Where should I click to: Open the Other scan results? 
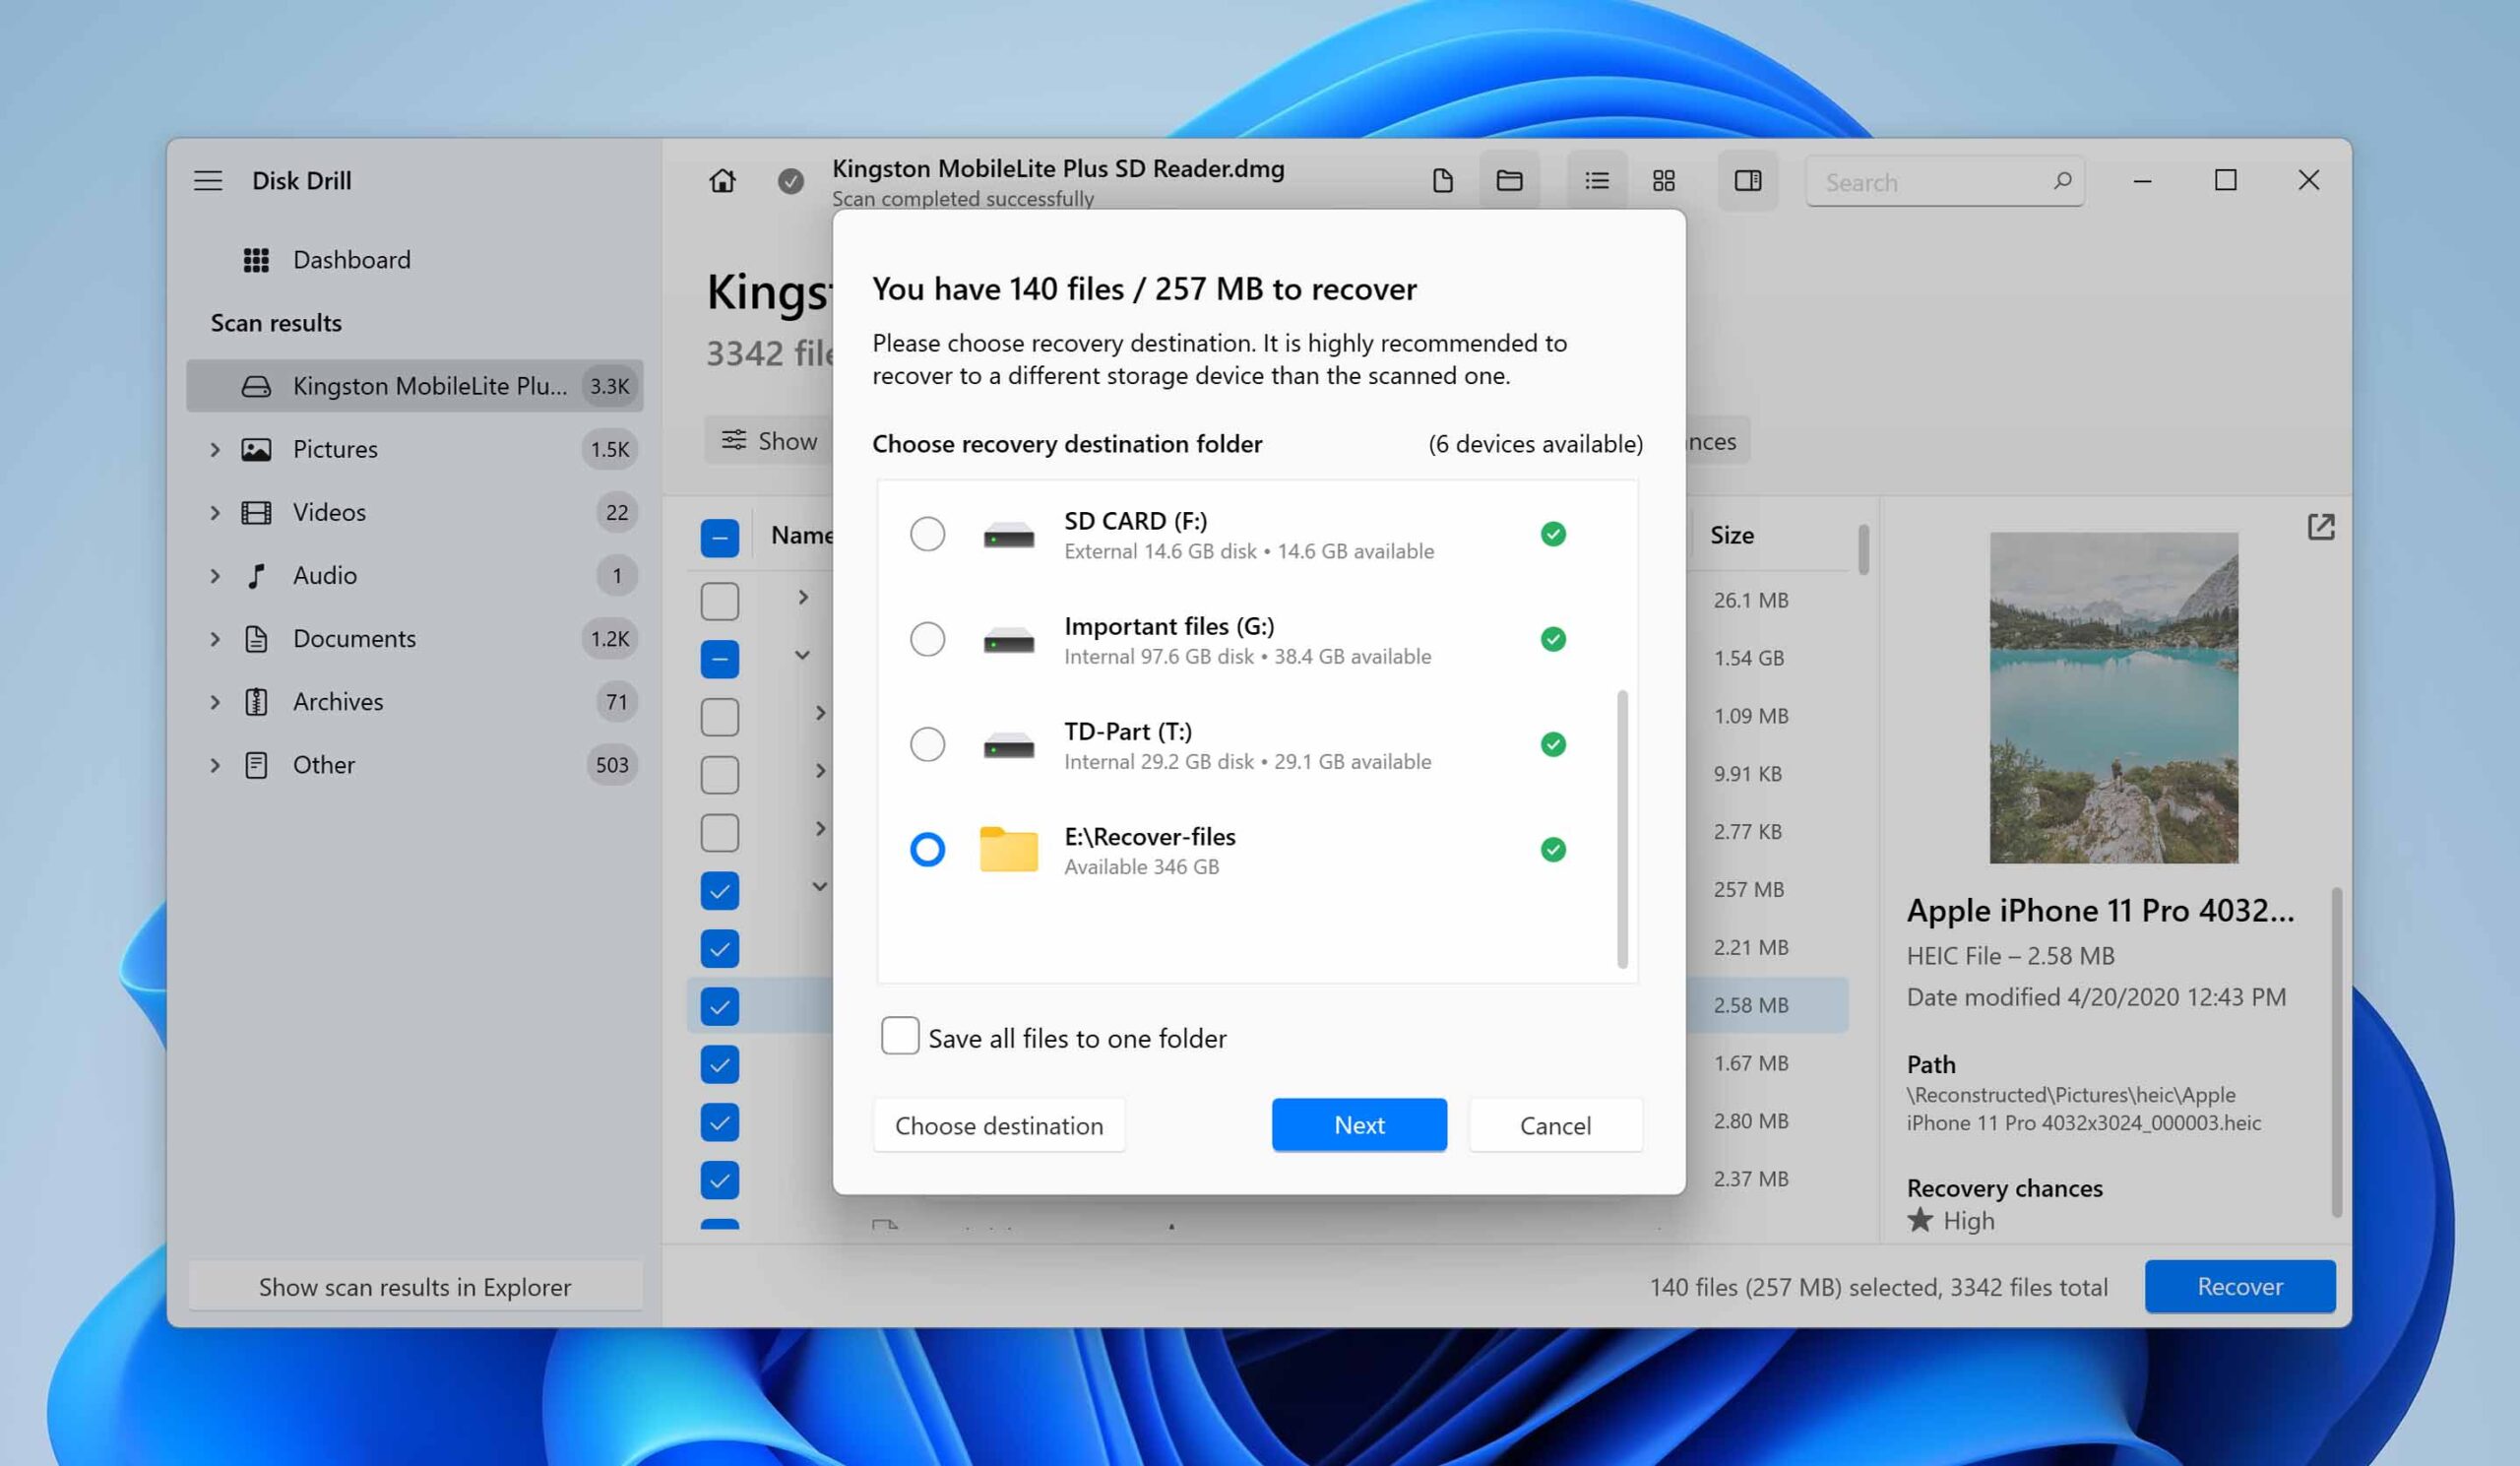(x=414, y=765)
